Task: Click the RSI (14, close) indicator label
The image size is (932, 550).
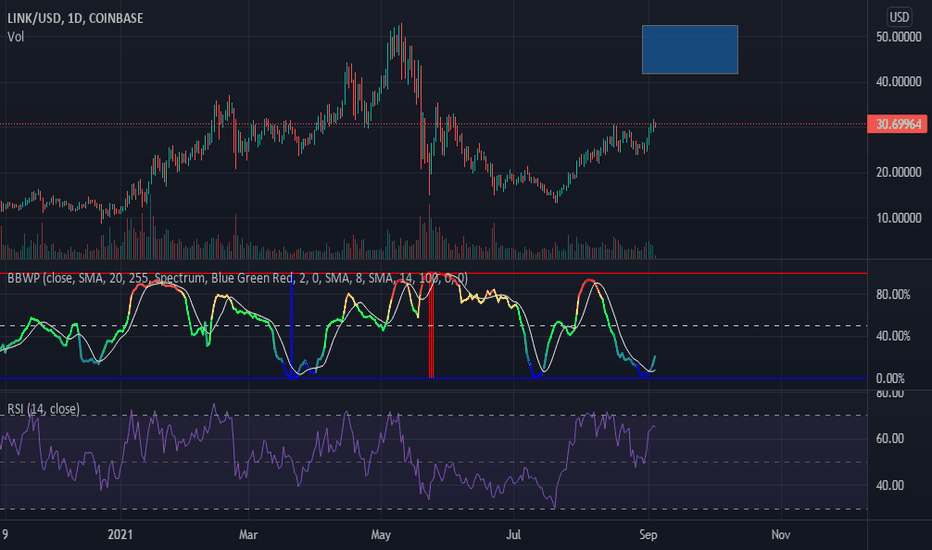Action: coord(43,409)
